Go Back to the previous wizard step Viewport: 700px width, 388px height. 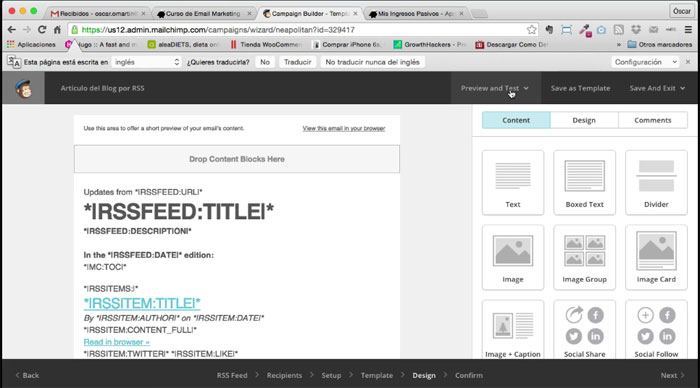pyautogui.click(x=27, y=375)
